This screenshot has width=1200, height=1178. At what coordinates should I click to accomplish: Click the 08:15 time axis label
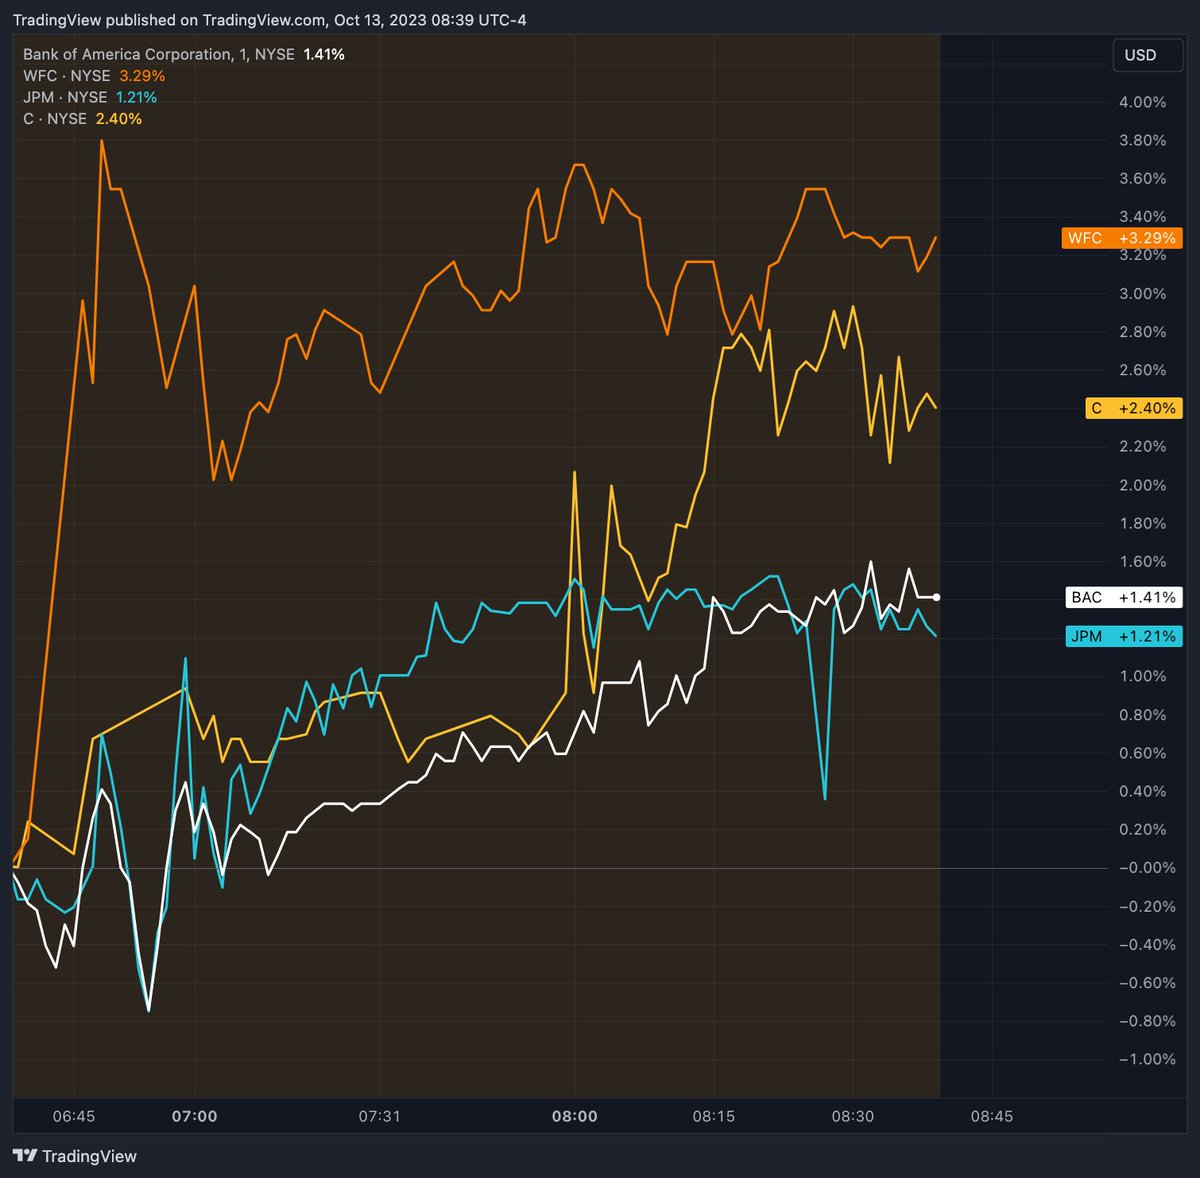[714, 1116]
